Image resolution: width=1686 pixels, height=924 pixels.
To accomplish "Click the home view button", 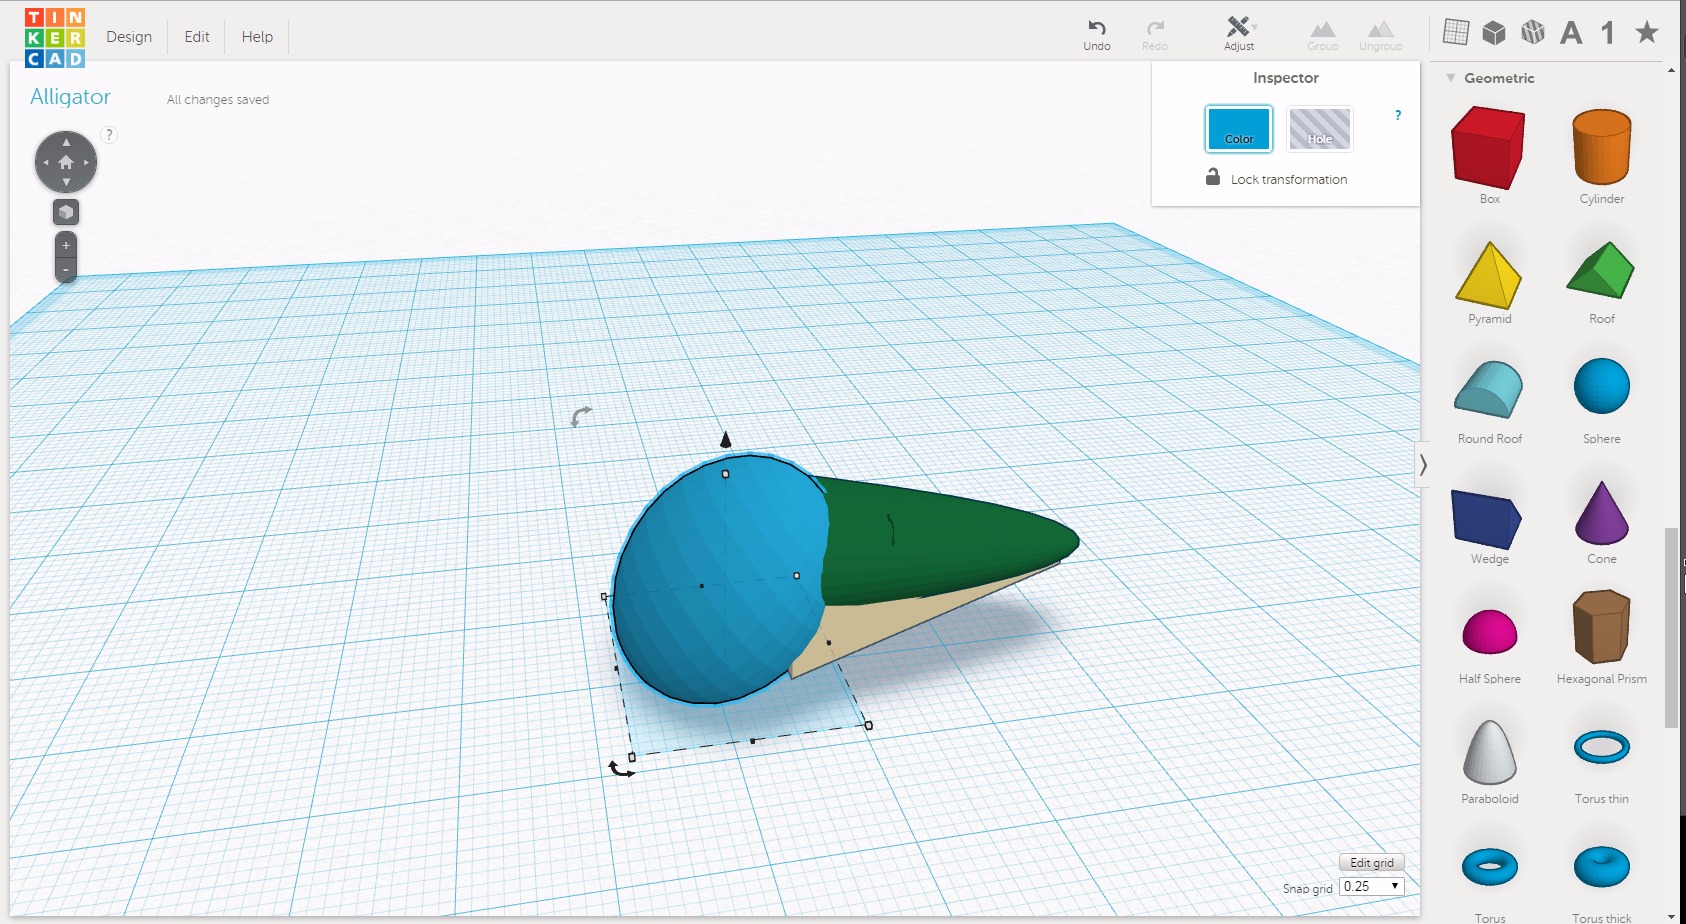I will tap(66, 162).
